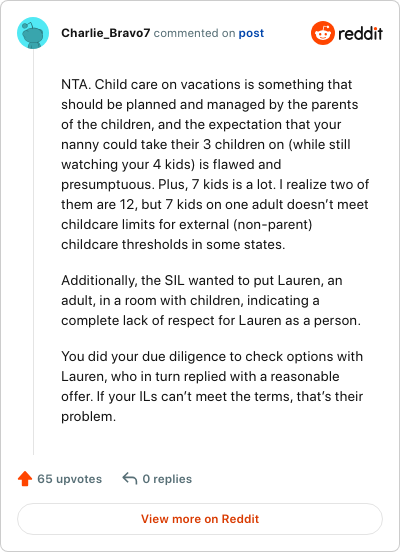Open the Charlie_Bravo7 username profile link
Viewport: 400px width, 552px height.
(106, 33)
